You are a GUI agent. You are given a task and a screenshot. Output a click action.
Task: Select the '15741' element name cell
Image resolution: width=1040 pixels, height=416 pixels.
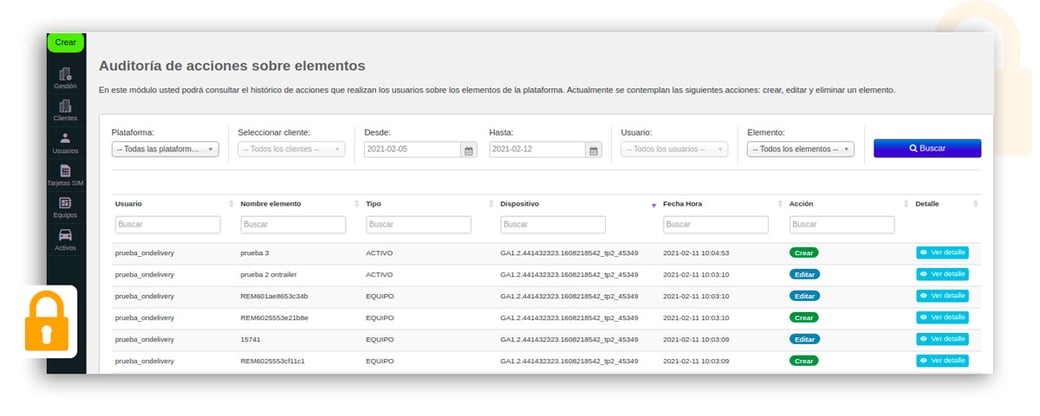(249, 339)
